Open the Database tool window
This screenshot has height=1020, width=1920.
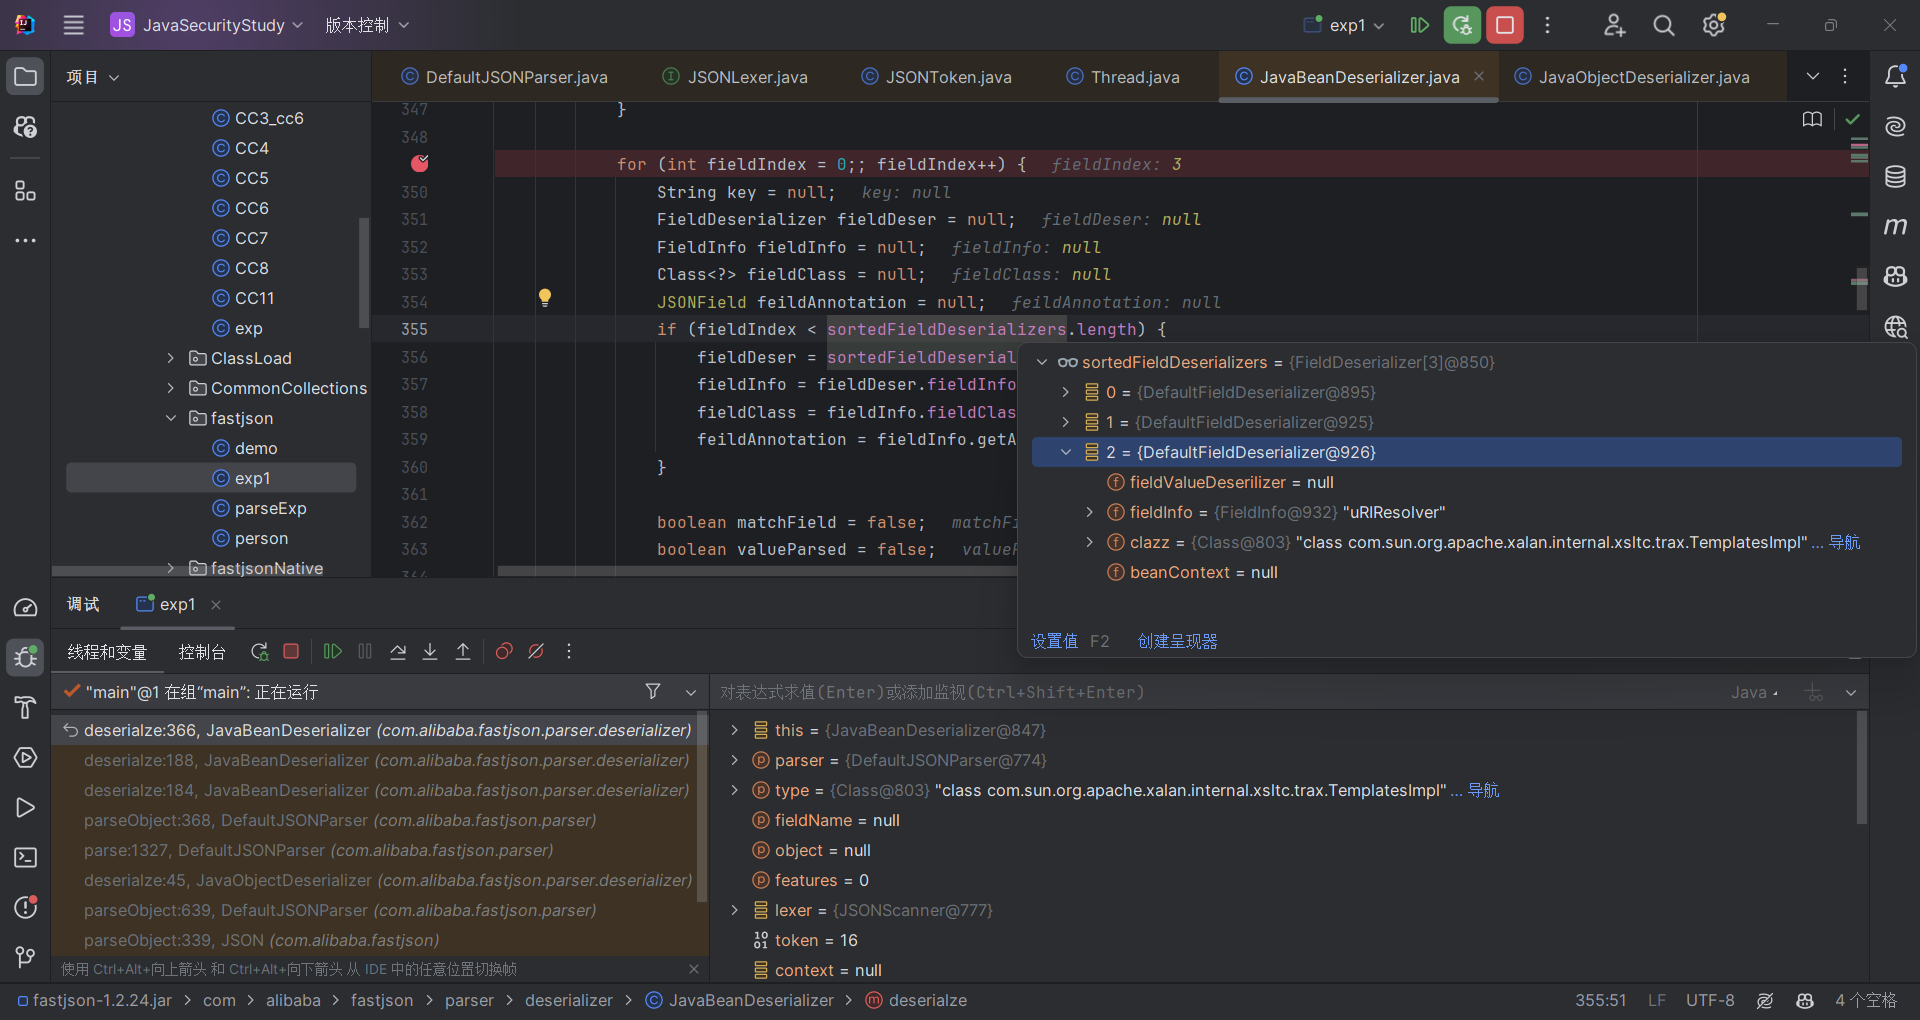click(1895, 177)
